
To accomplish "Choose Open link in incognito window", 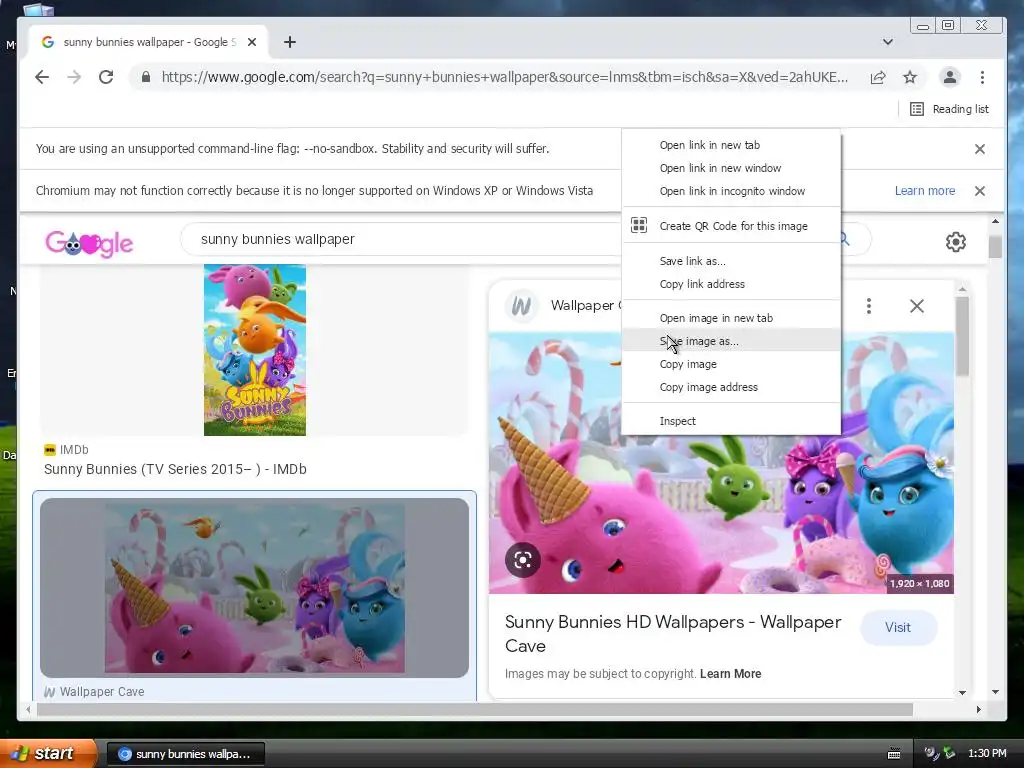I will pos(731,191).
